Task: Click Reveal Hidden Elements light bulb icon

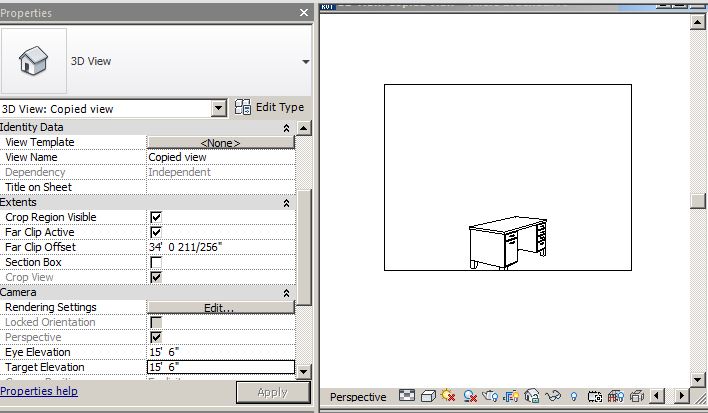Action: (573, 396)
